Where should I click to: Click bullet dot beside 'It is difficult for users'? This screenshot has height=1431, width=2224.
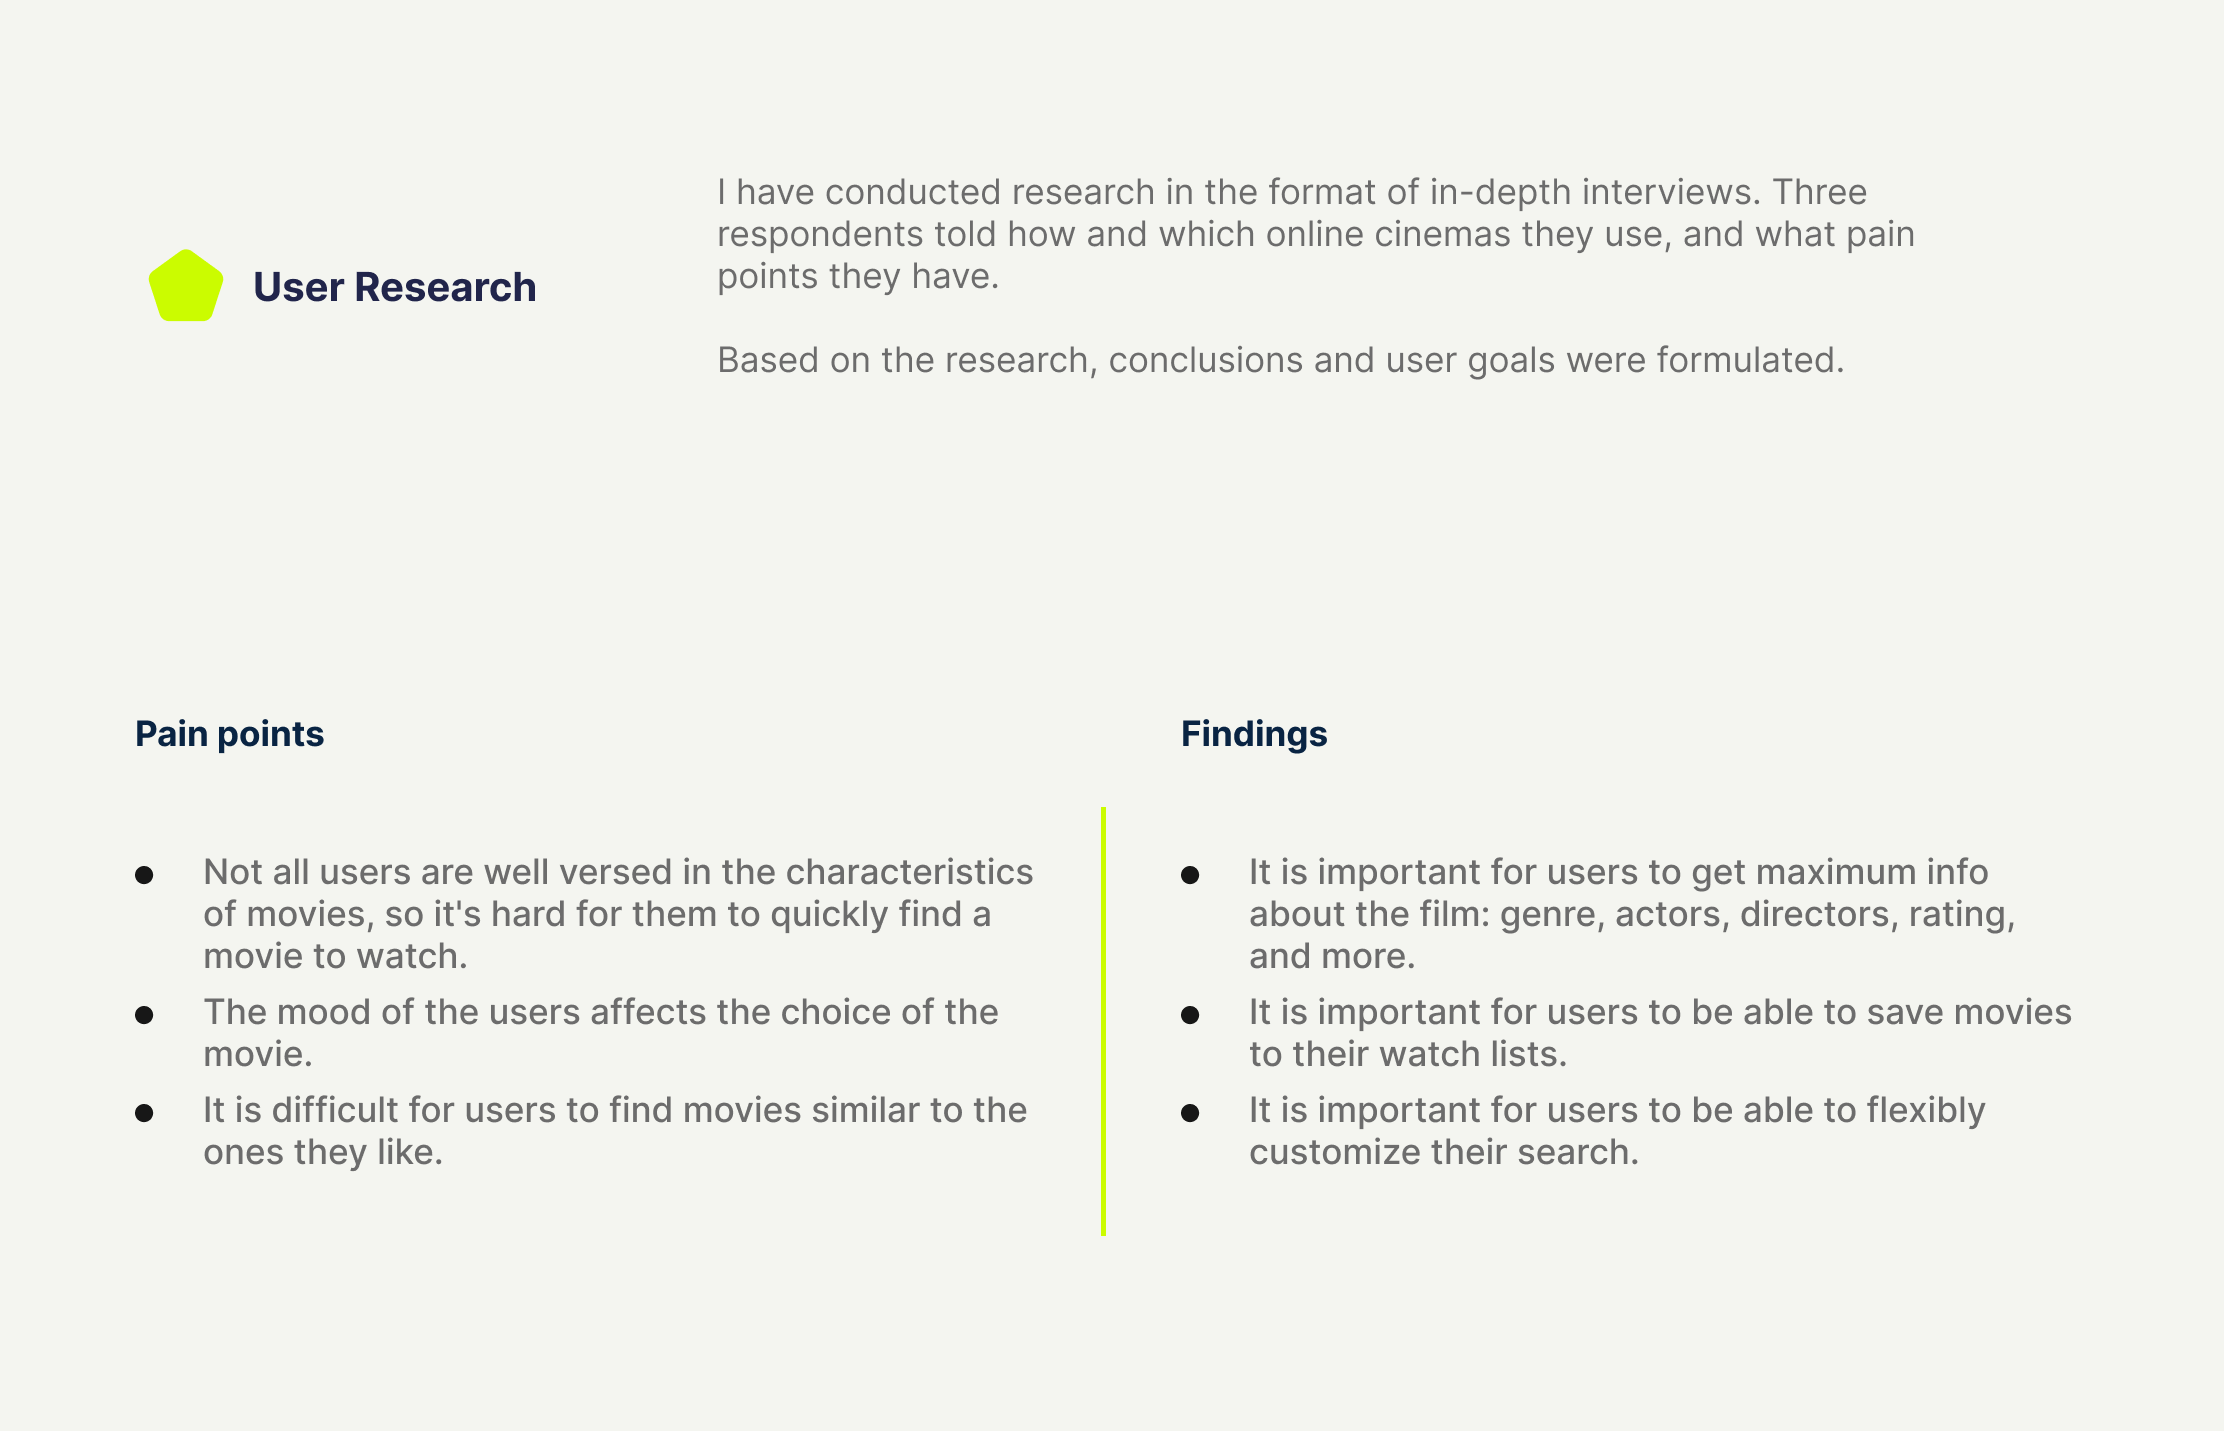pyautogui.click(x=144, y=1113)
